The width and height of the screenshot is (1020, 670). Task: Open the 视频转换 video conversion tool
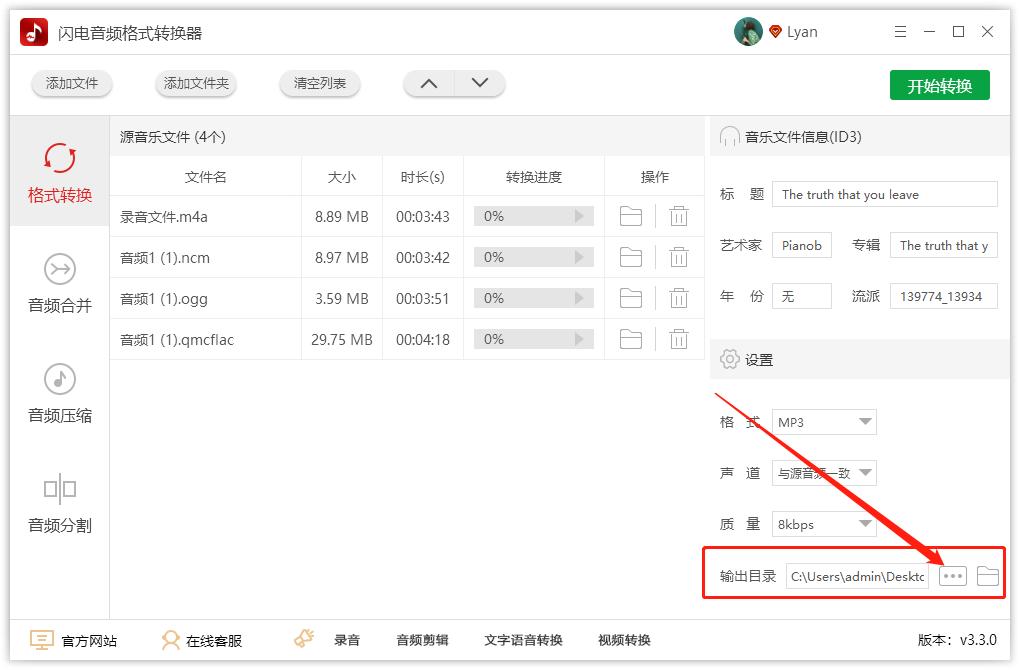(x=624, y=640)
